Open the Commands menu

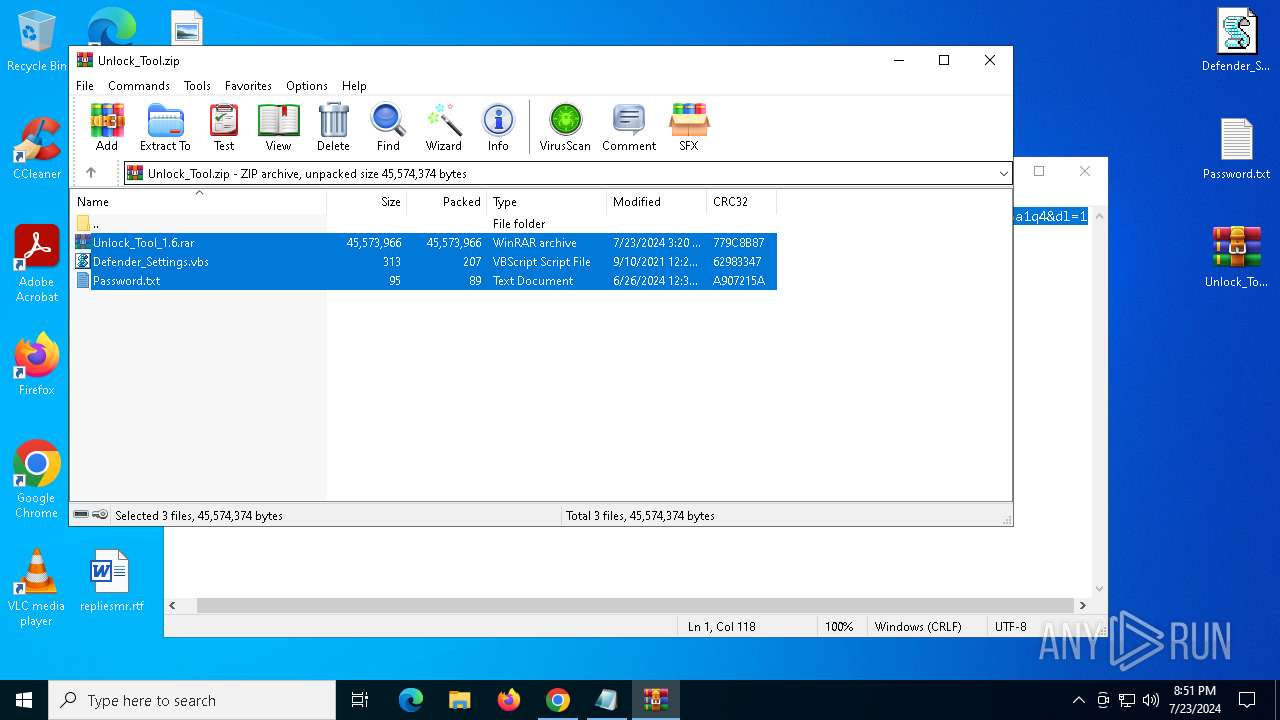139,86
